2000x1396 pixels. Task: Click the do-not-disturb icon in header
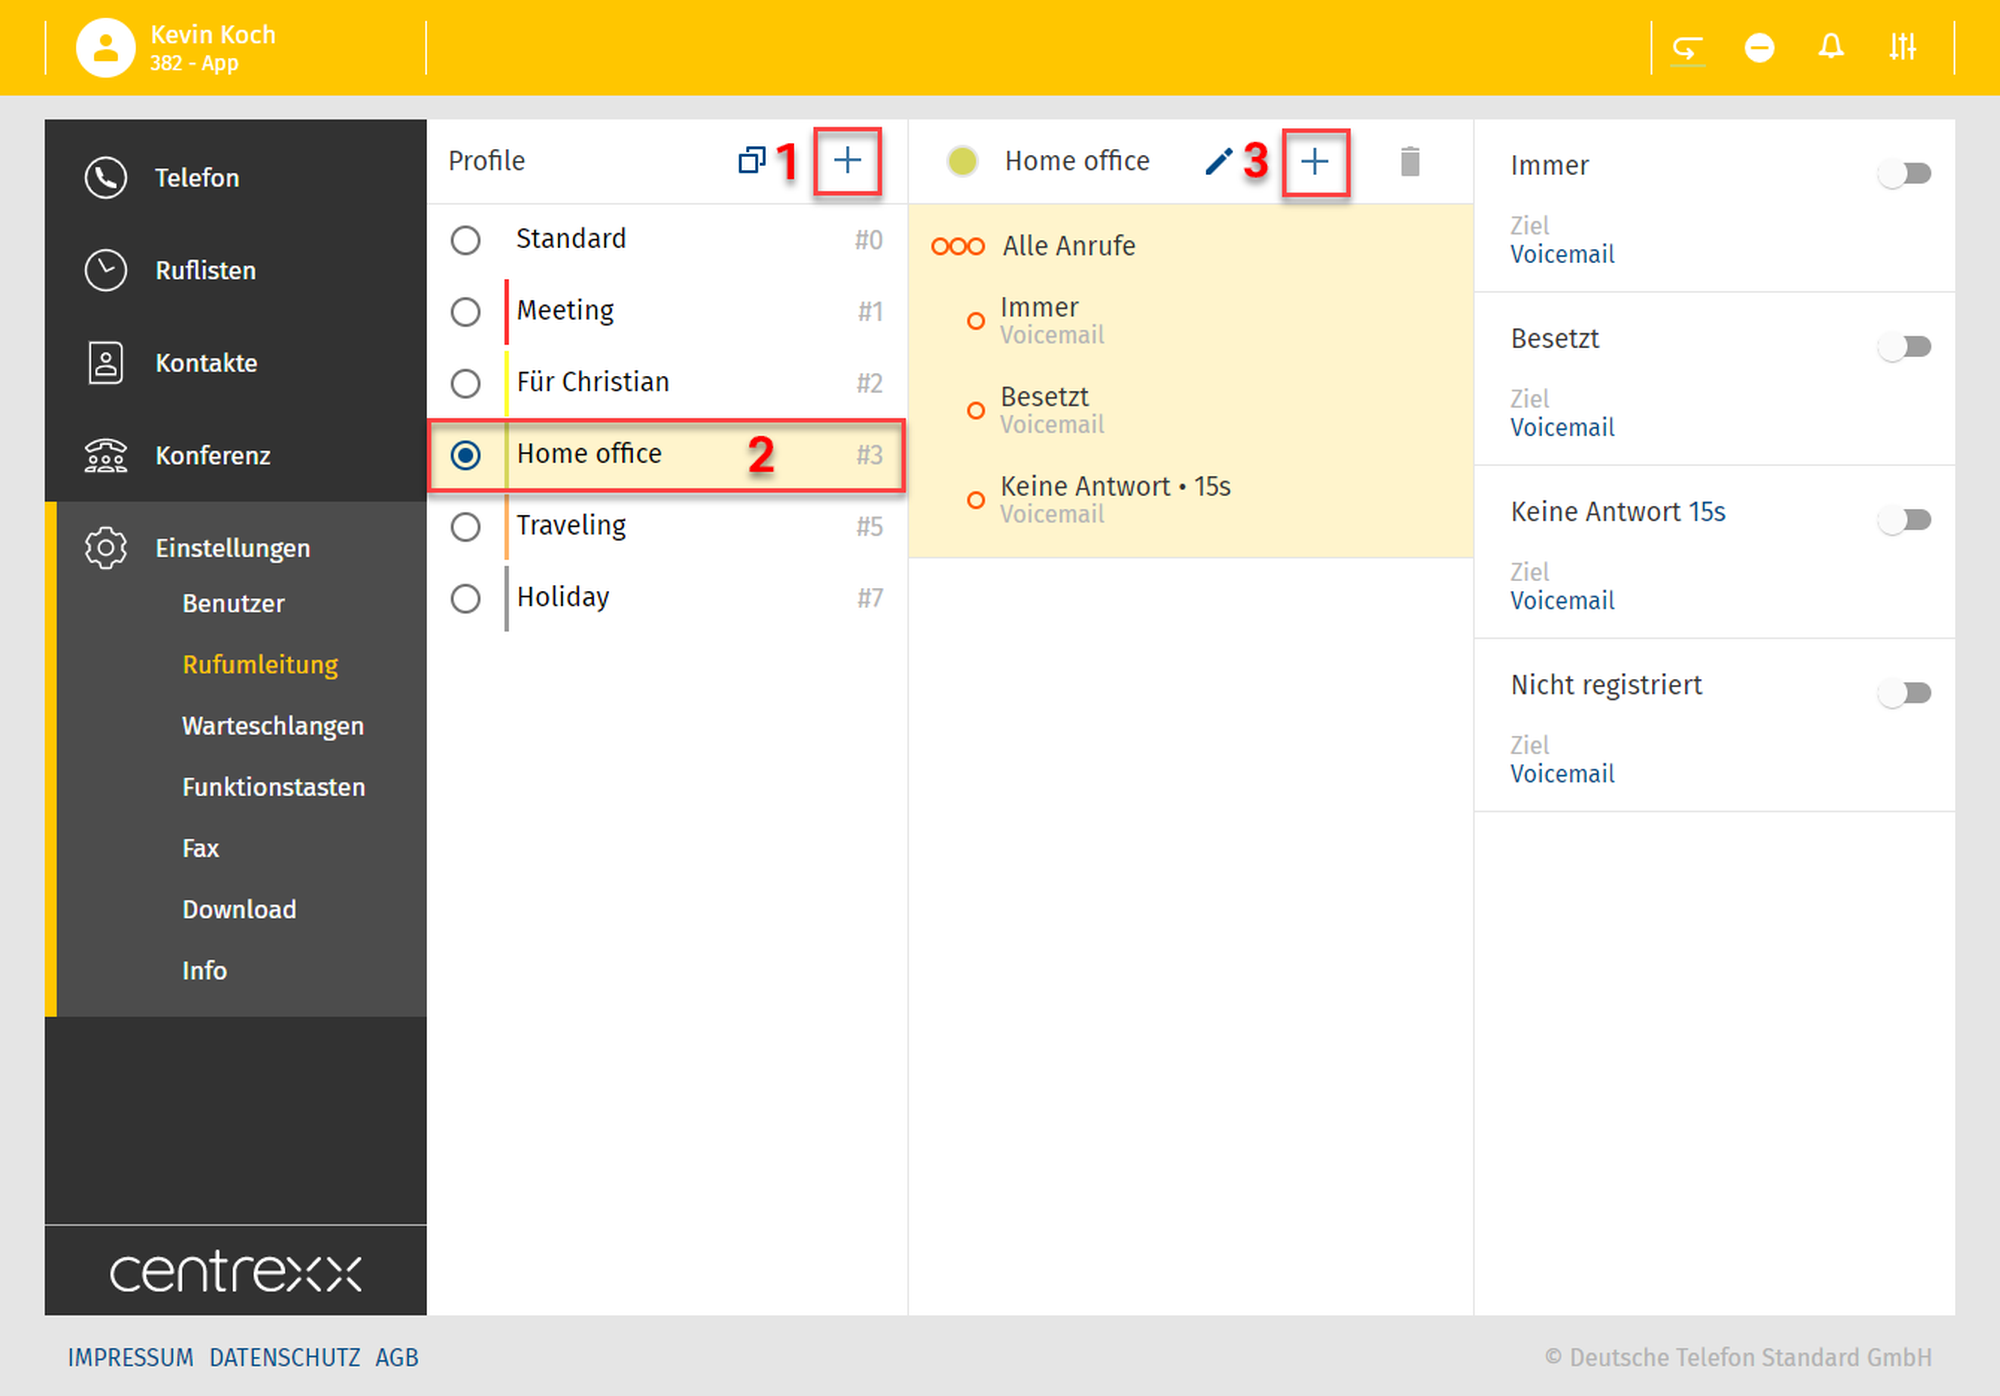coord(1759,47)
